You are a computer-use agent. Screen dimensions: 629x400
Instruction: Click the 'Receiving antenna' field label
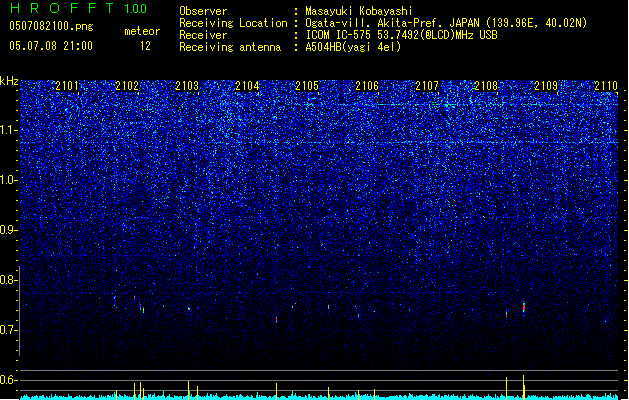click(230, 47)
